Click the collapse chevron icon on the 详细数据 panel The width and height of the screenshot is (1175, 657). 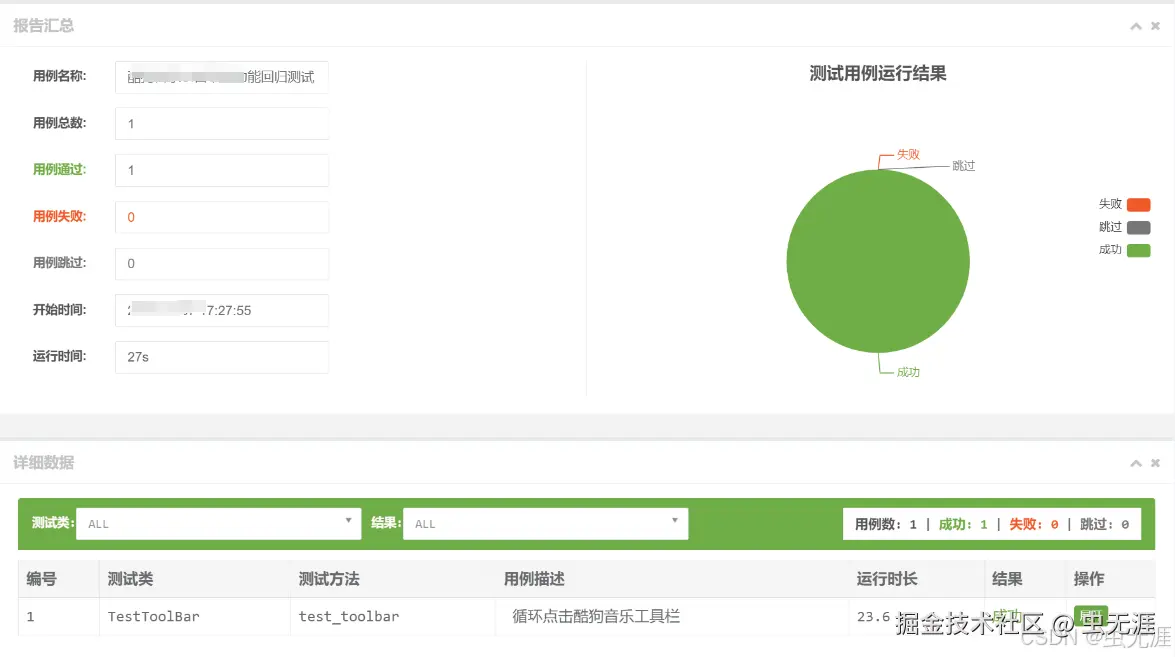pyautogui.click(x=1136, y=462)
